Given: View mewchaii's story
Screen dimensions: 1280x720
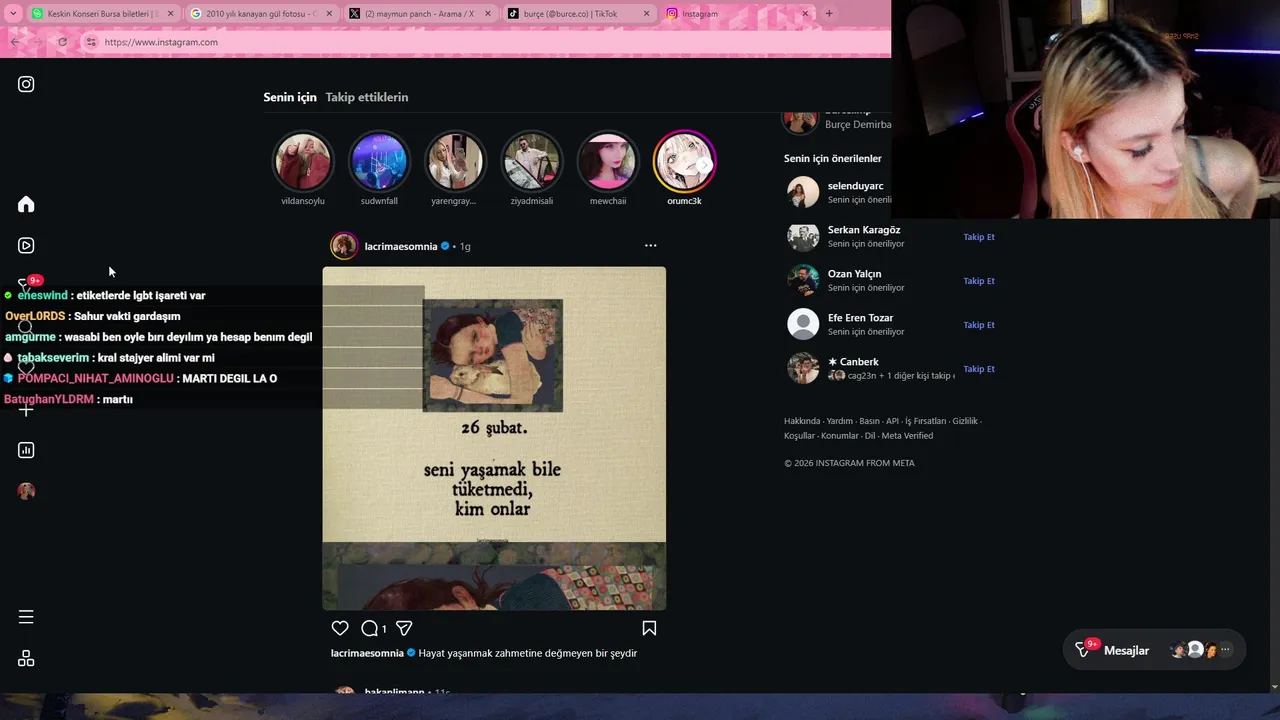Looking at the screenshot, I should click(x=607, y=161).
